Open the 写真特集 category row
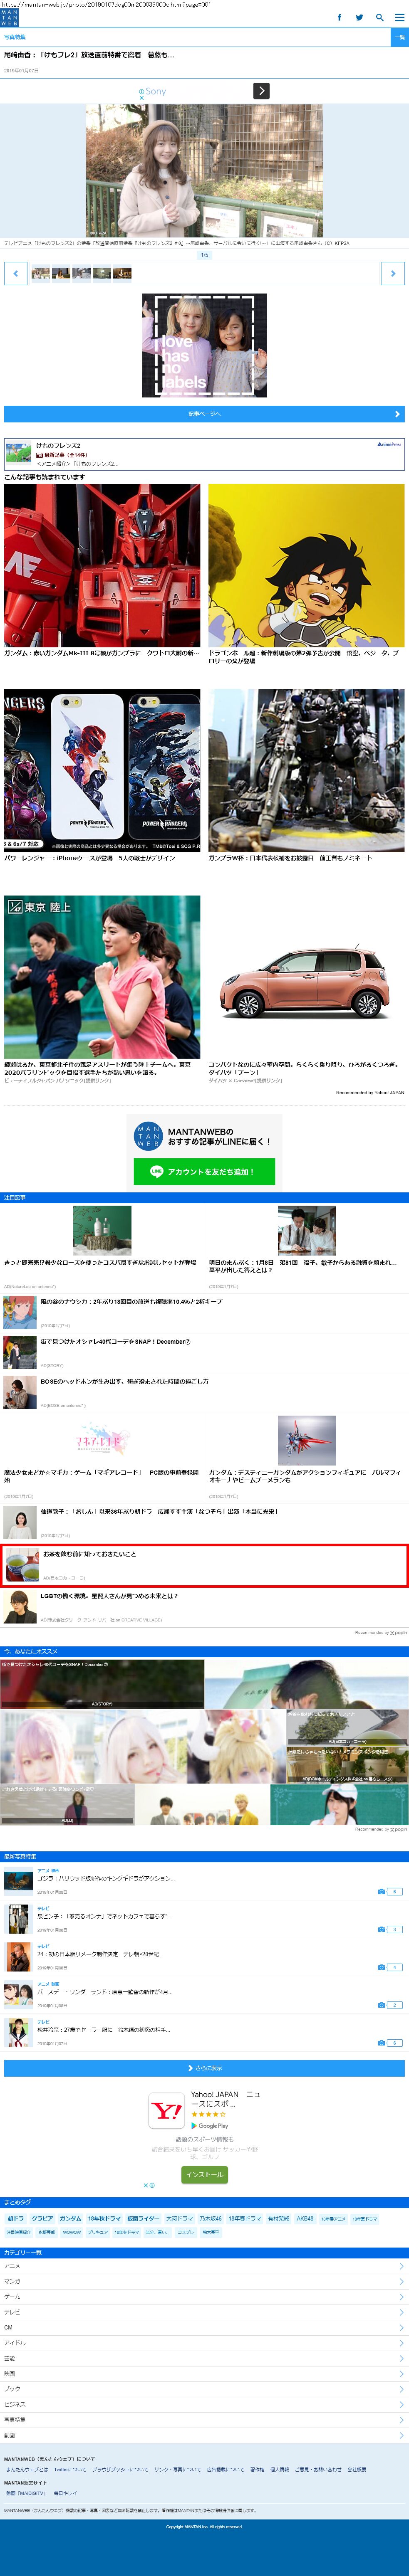Viewport: 409px width, 2576px height. coord(204,2420)
